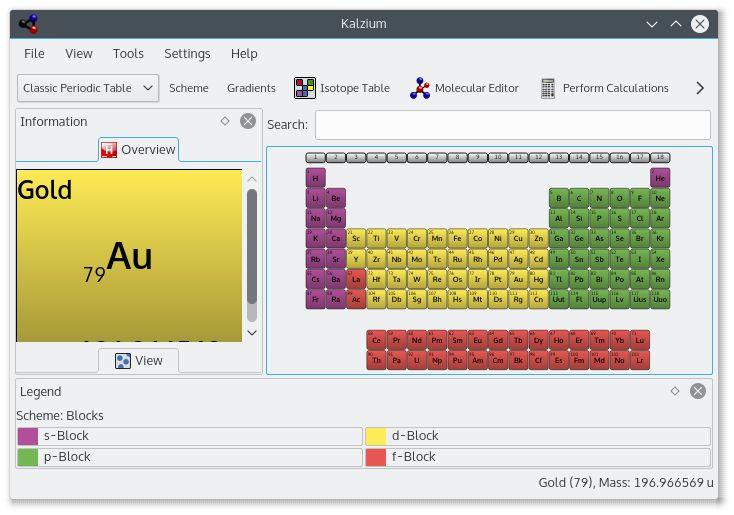Expand hidden toolbar items chevron
This screenshot has height=515, width=734.
click(x=700, y=88)
